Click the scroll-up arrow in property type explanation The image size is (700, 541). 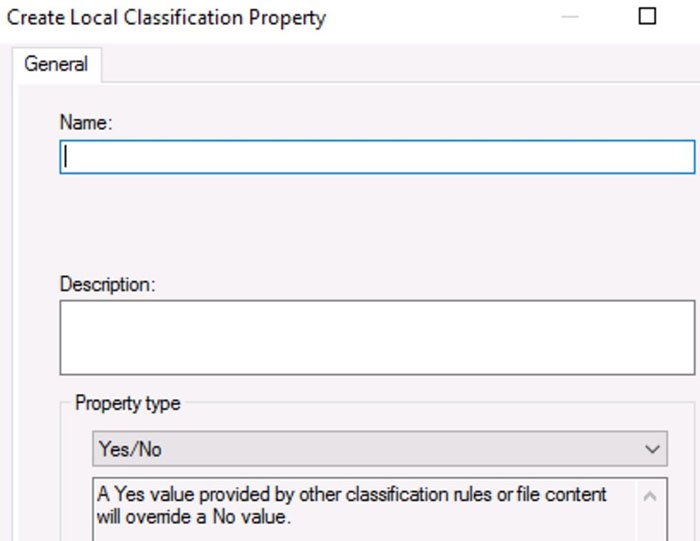(650, 495)
